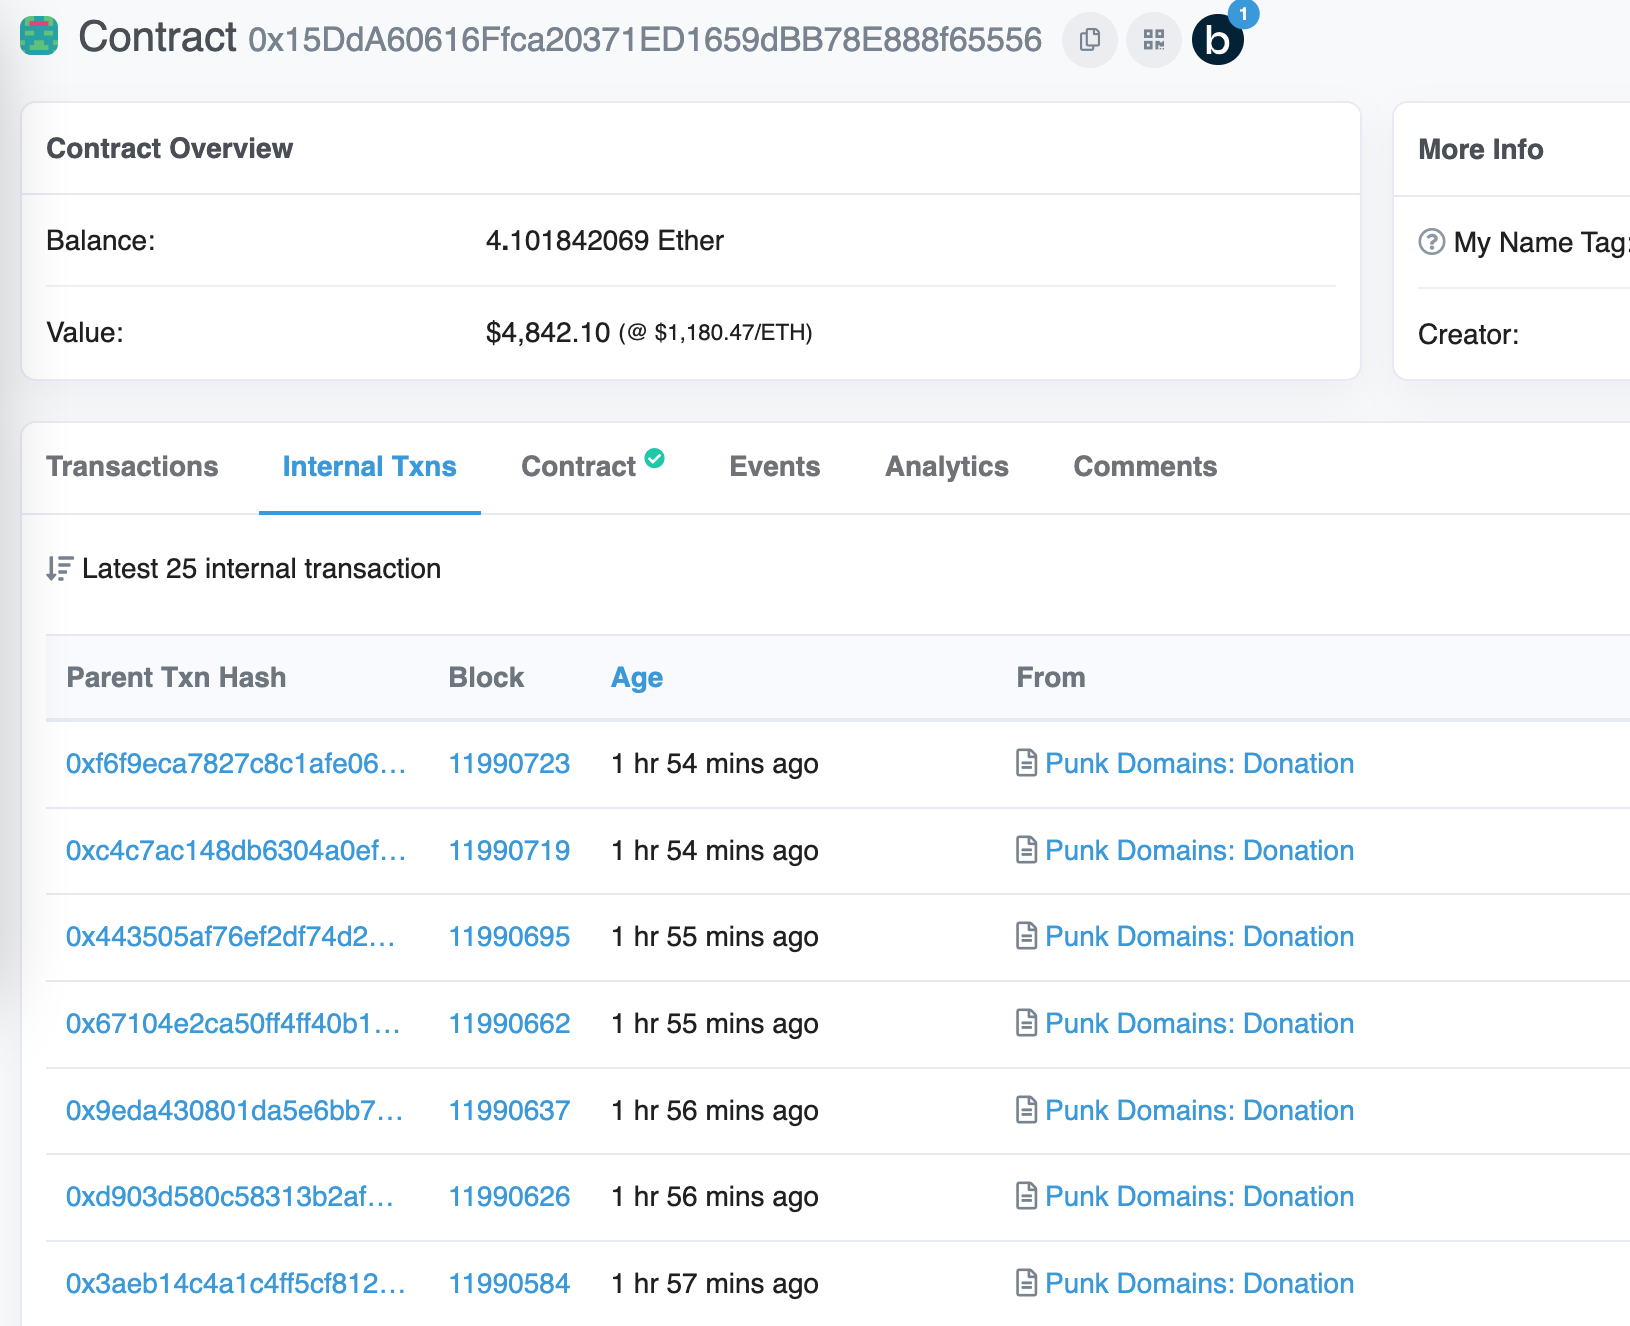Click the Block column header
This screenshot has width=1630, height=1326.
point(486,678)
